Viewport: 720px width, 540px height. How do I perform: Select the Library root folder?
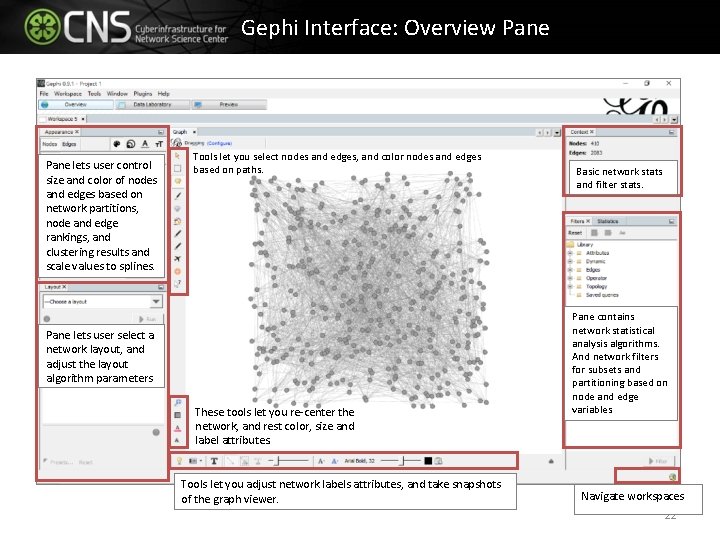[x=581, y=245]
